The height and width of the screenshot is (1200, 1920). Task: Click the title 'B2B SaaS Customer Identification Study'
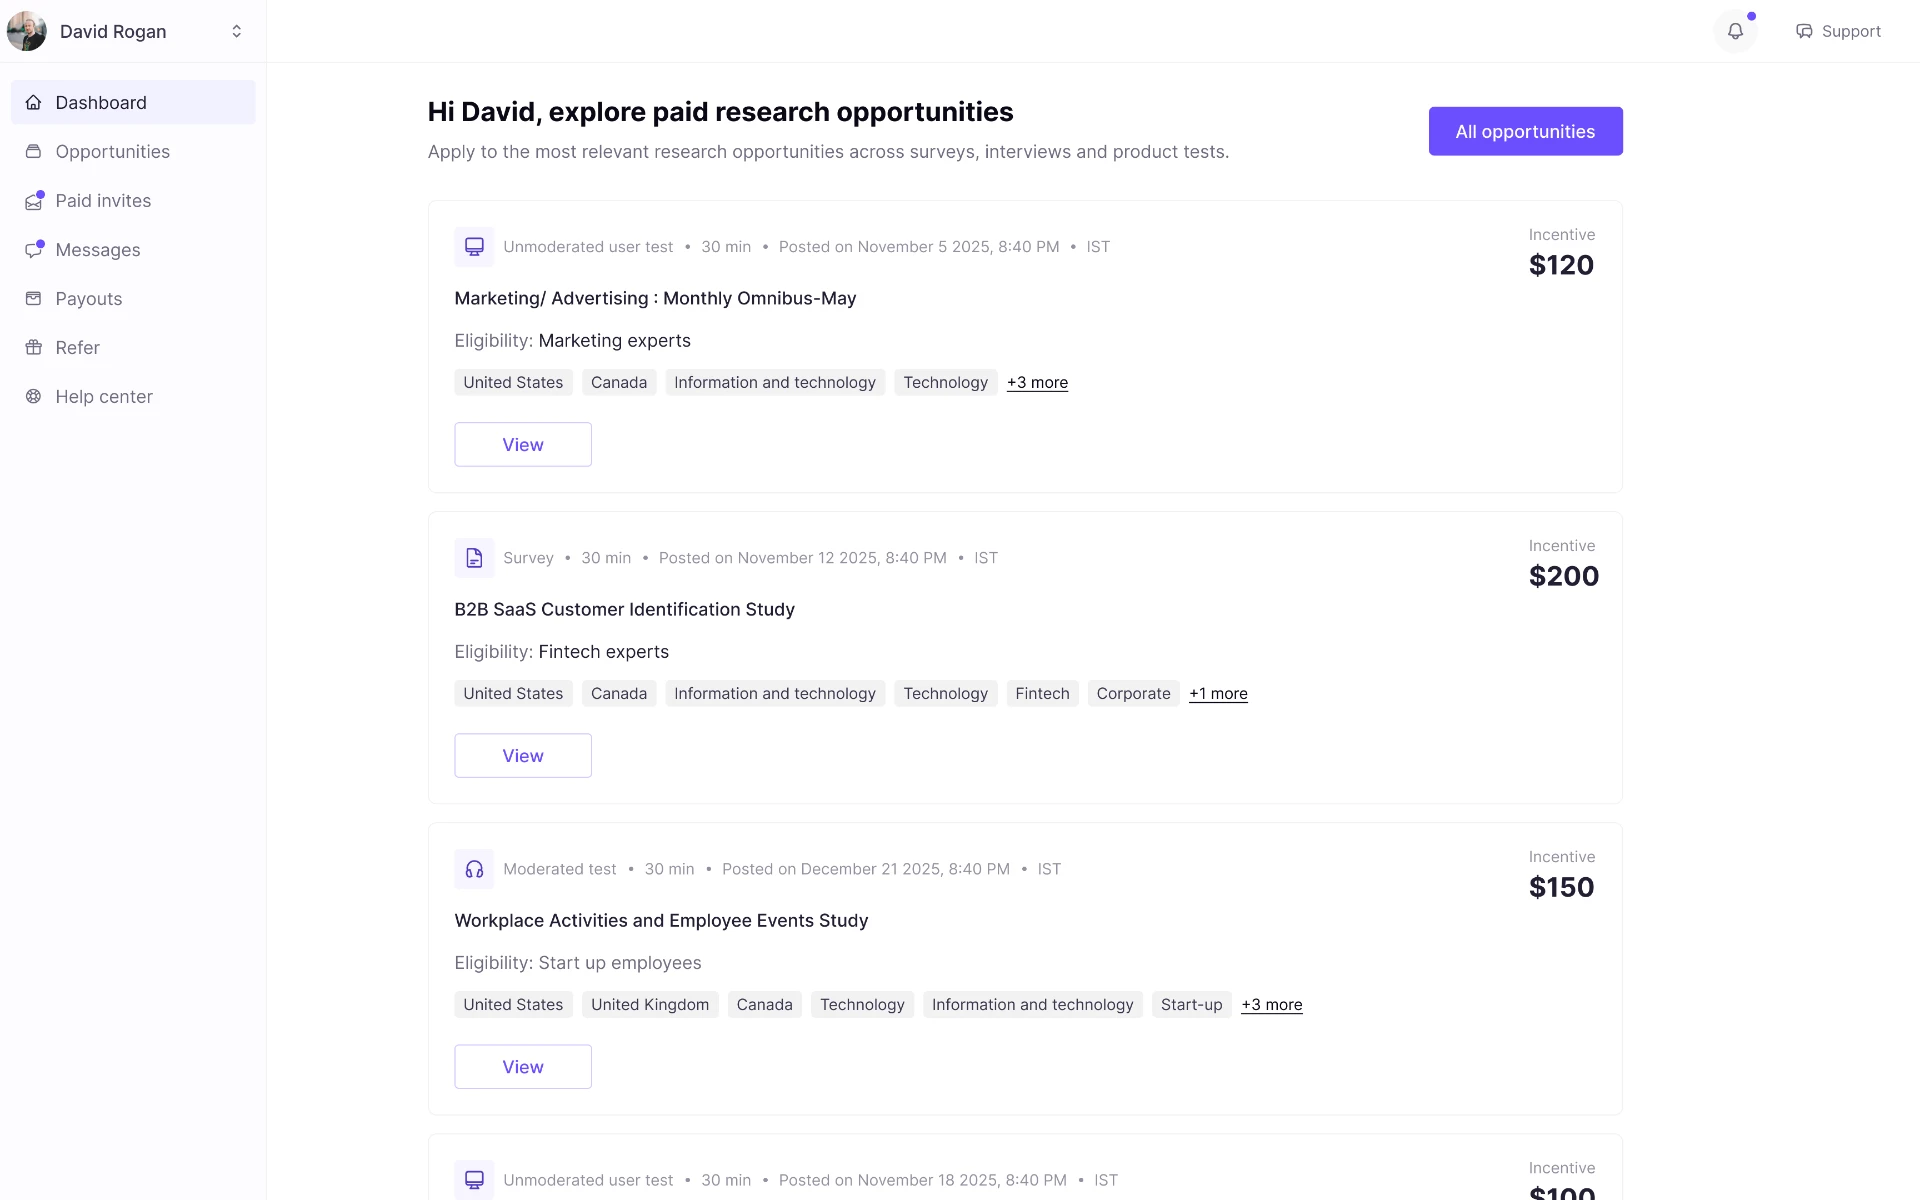624,609
